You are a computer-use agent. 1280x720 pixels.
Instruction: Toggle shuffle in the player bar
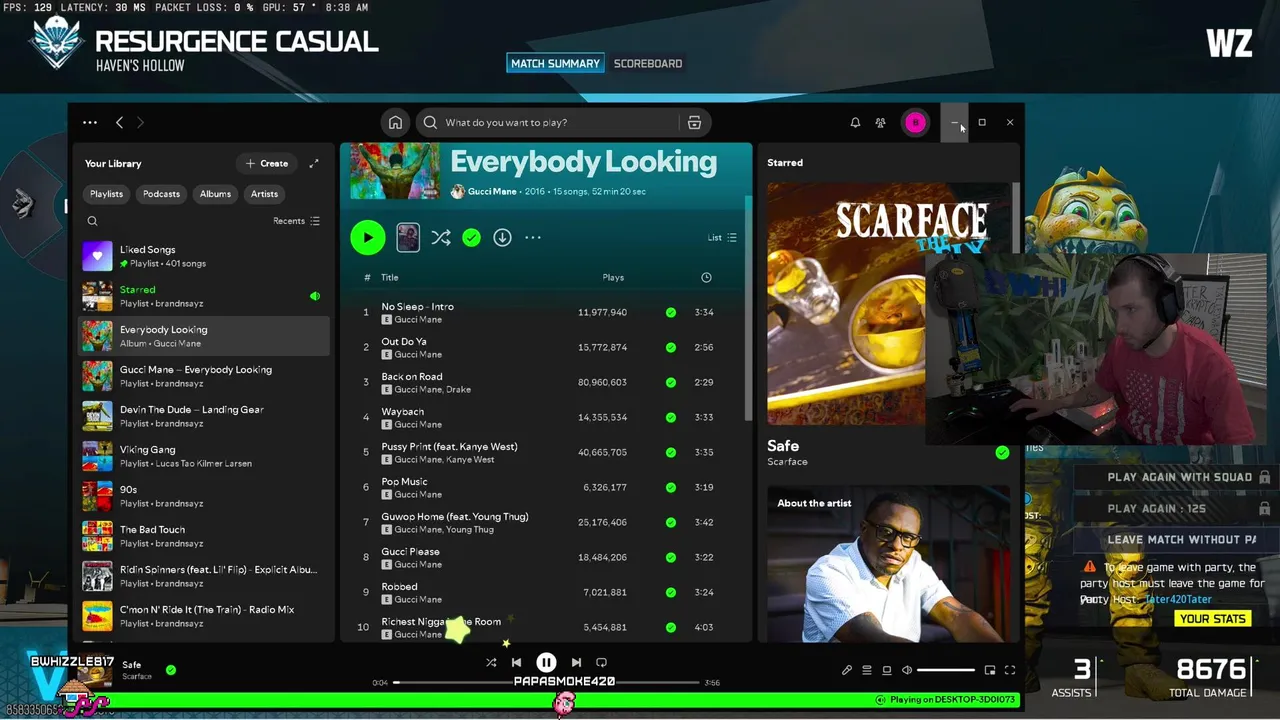tap(491, 662)
